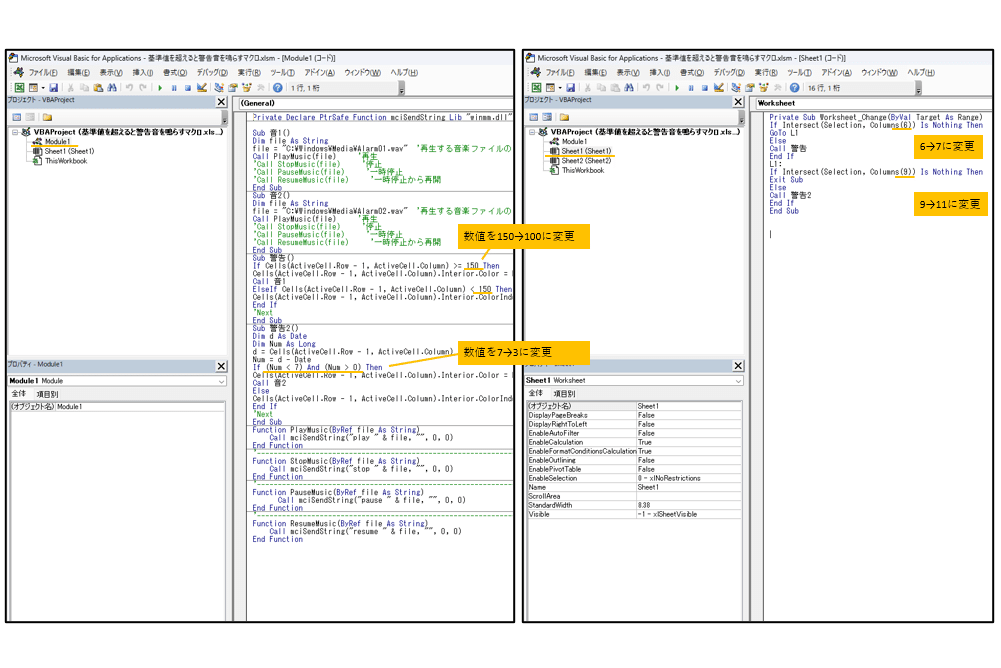
Task: Click the Cut icon in Module1 window
Action: pos(70,87)
